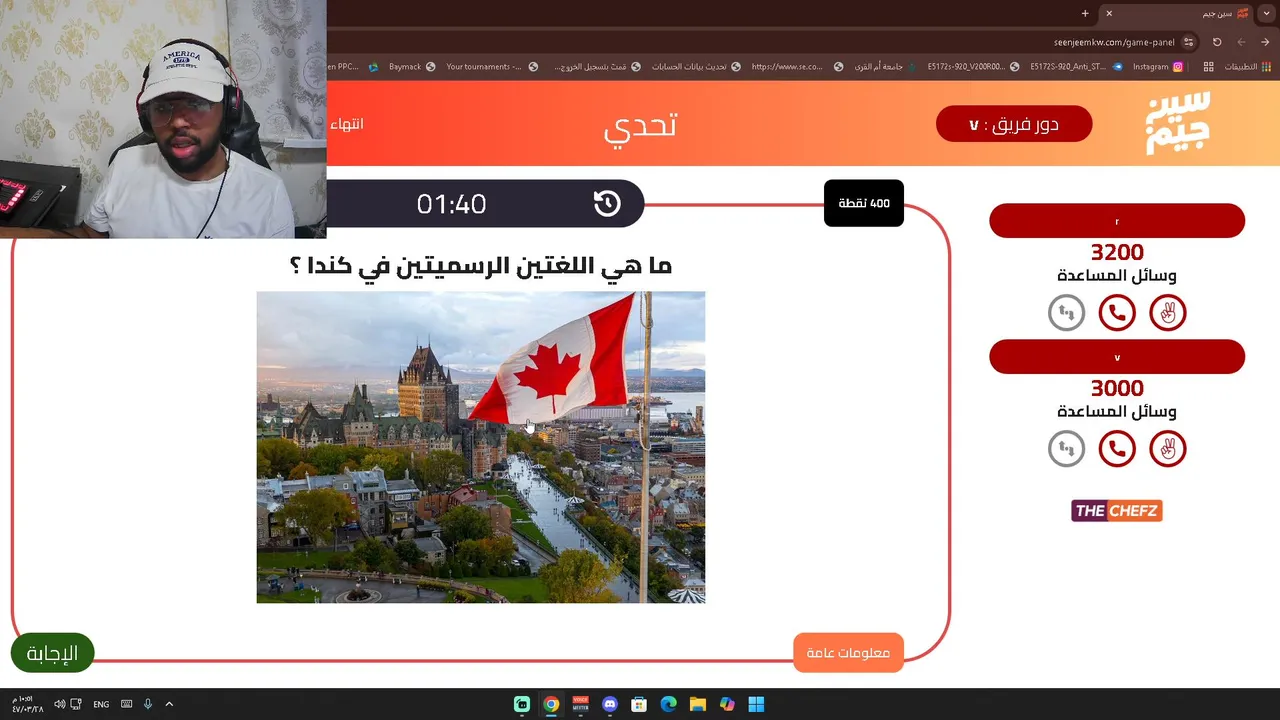Open the Chrome tab search dropdown
Image resolution: width=1280 pixels, height=720 pixels.
(x=1267, y=13)
